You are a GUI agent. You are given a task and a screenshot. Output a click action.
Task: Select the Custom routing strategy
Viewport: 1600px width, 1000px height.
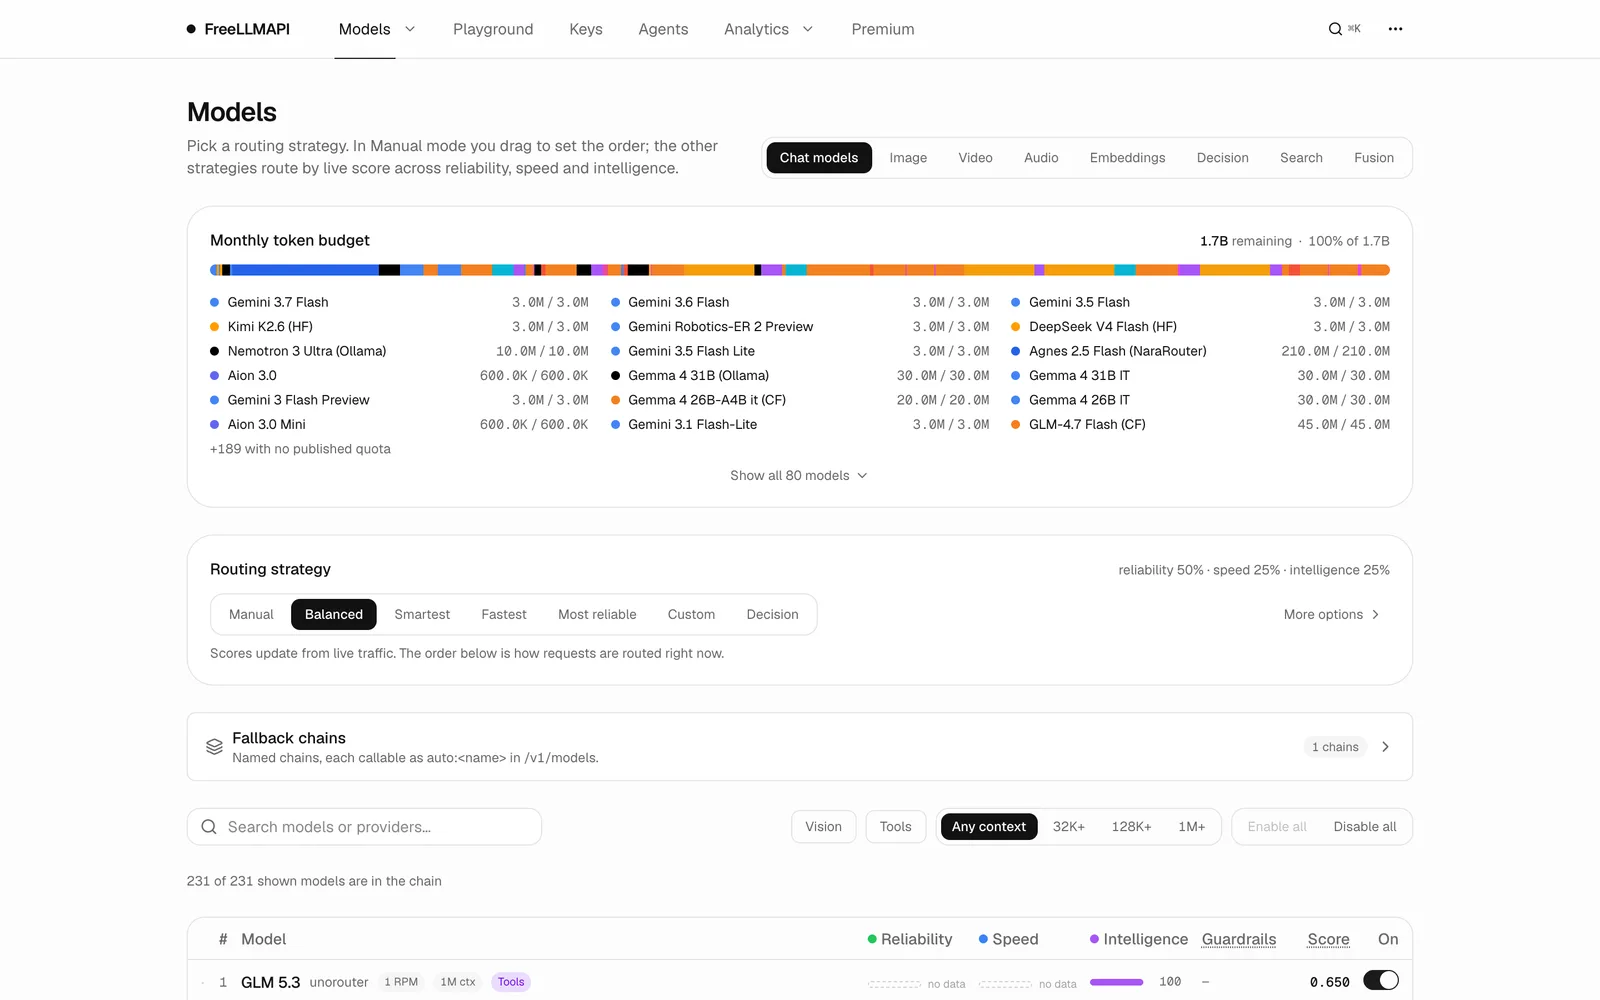[691, 614]
